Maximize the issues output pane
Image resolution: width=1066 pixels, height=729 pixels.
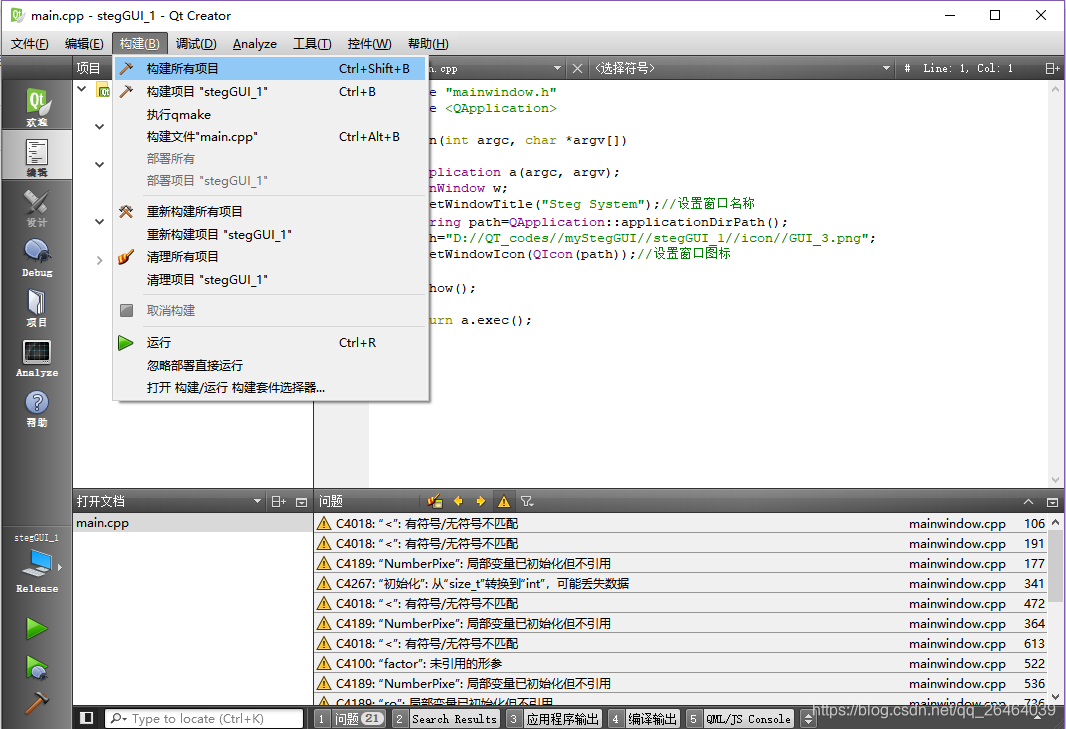(1029, 502)
